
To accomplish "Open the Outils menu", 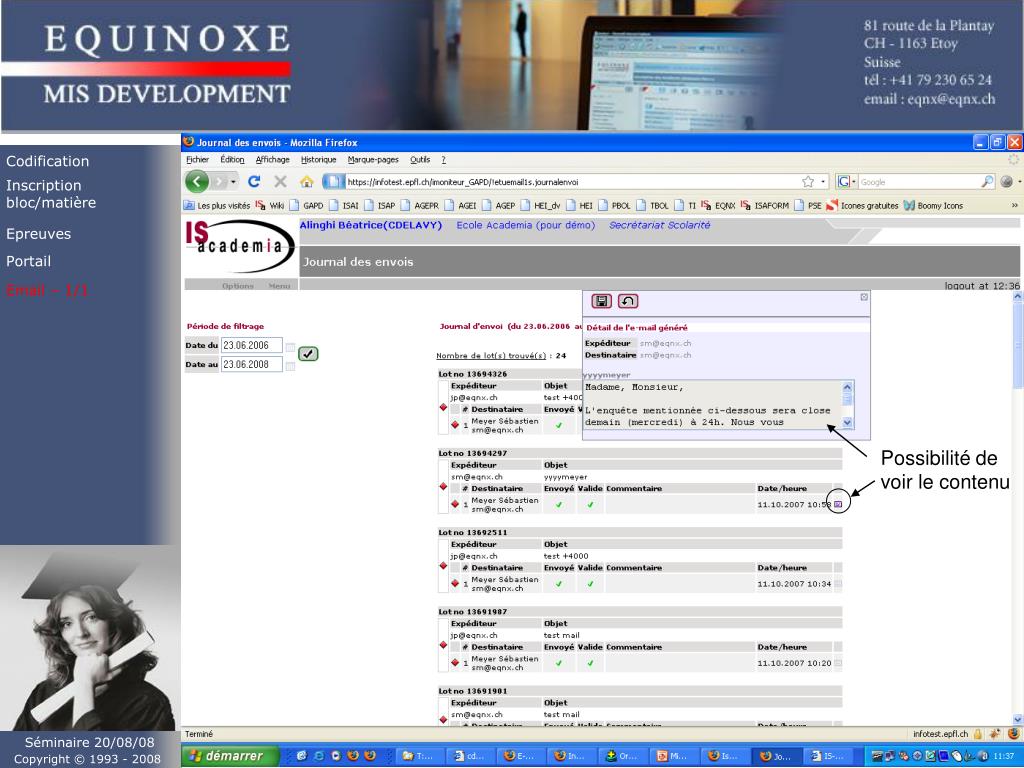I will point(420,159).
